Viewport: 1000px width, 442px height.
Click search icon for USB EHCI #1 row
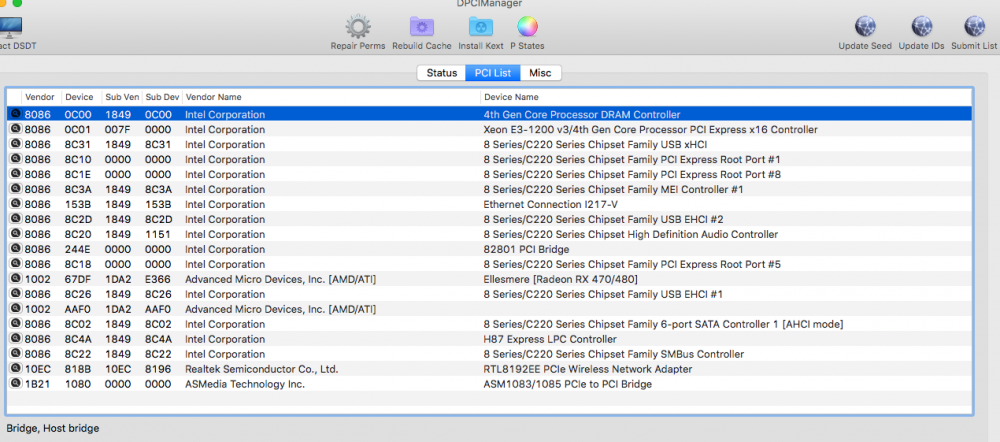tap(15, 294)
